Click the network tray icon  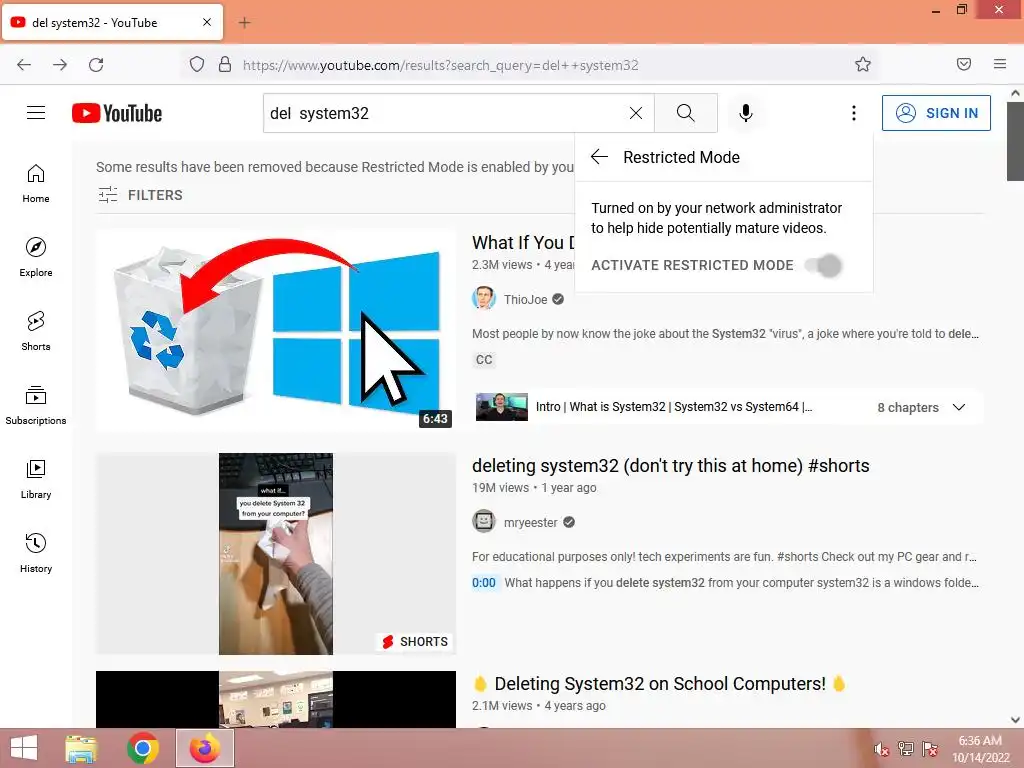point(906,749)
